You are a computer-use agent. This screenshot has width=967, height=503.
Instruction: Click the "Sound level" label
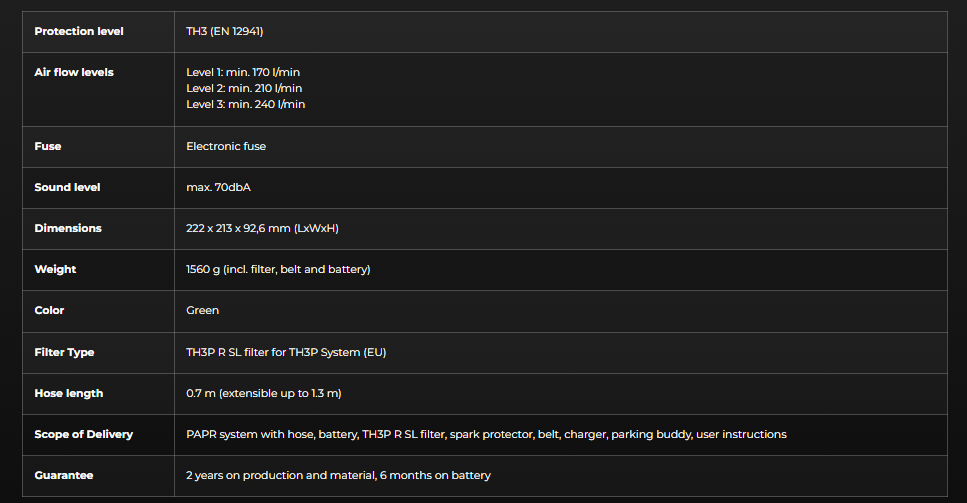[67, 187]
